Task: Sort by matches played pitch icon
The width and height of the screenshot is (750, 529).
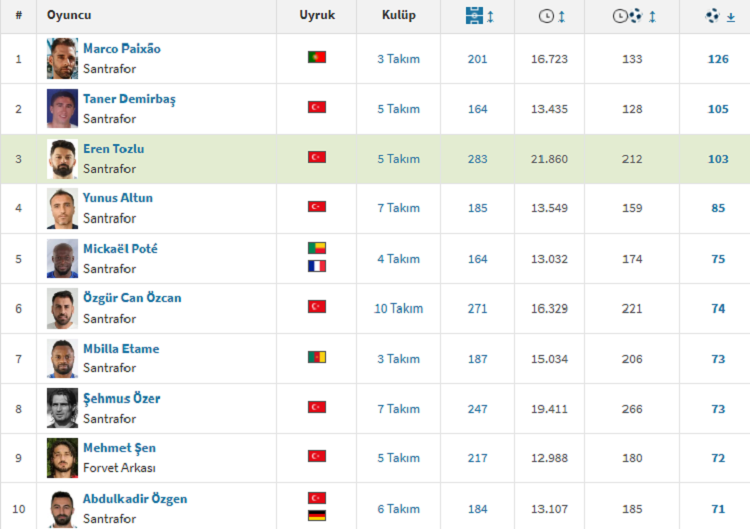Action: (x=476, y=16)
